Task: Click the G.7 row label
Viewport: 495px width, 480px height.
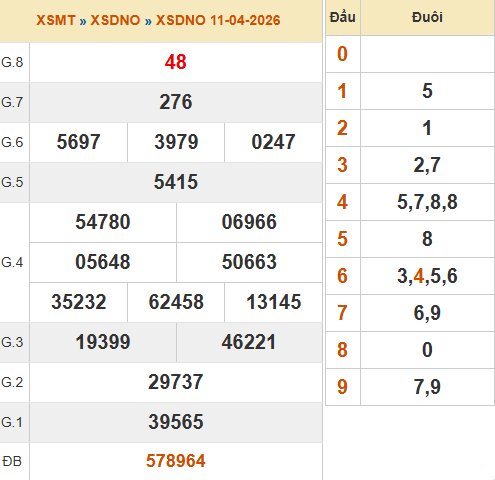Action: coord(12,102)
